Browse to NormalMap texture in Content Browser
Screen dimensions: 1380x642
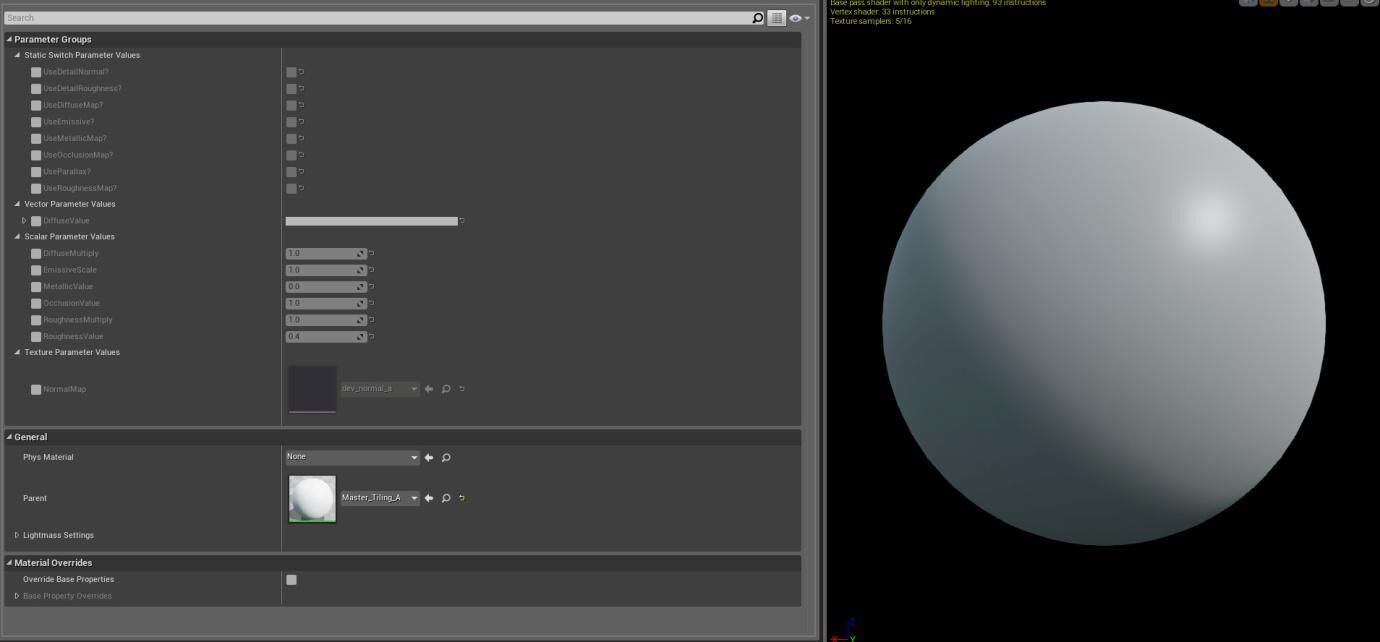(x=446, y=389)
